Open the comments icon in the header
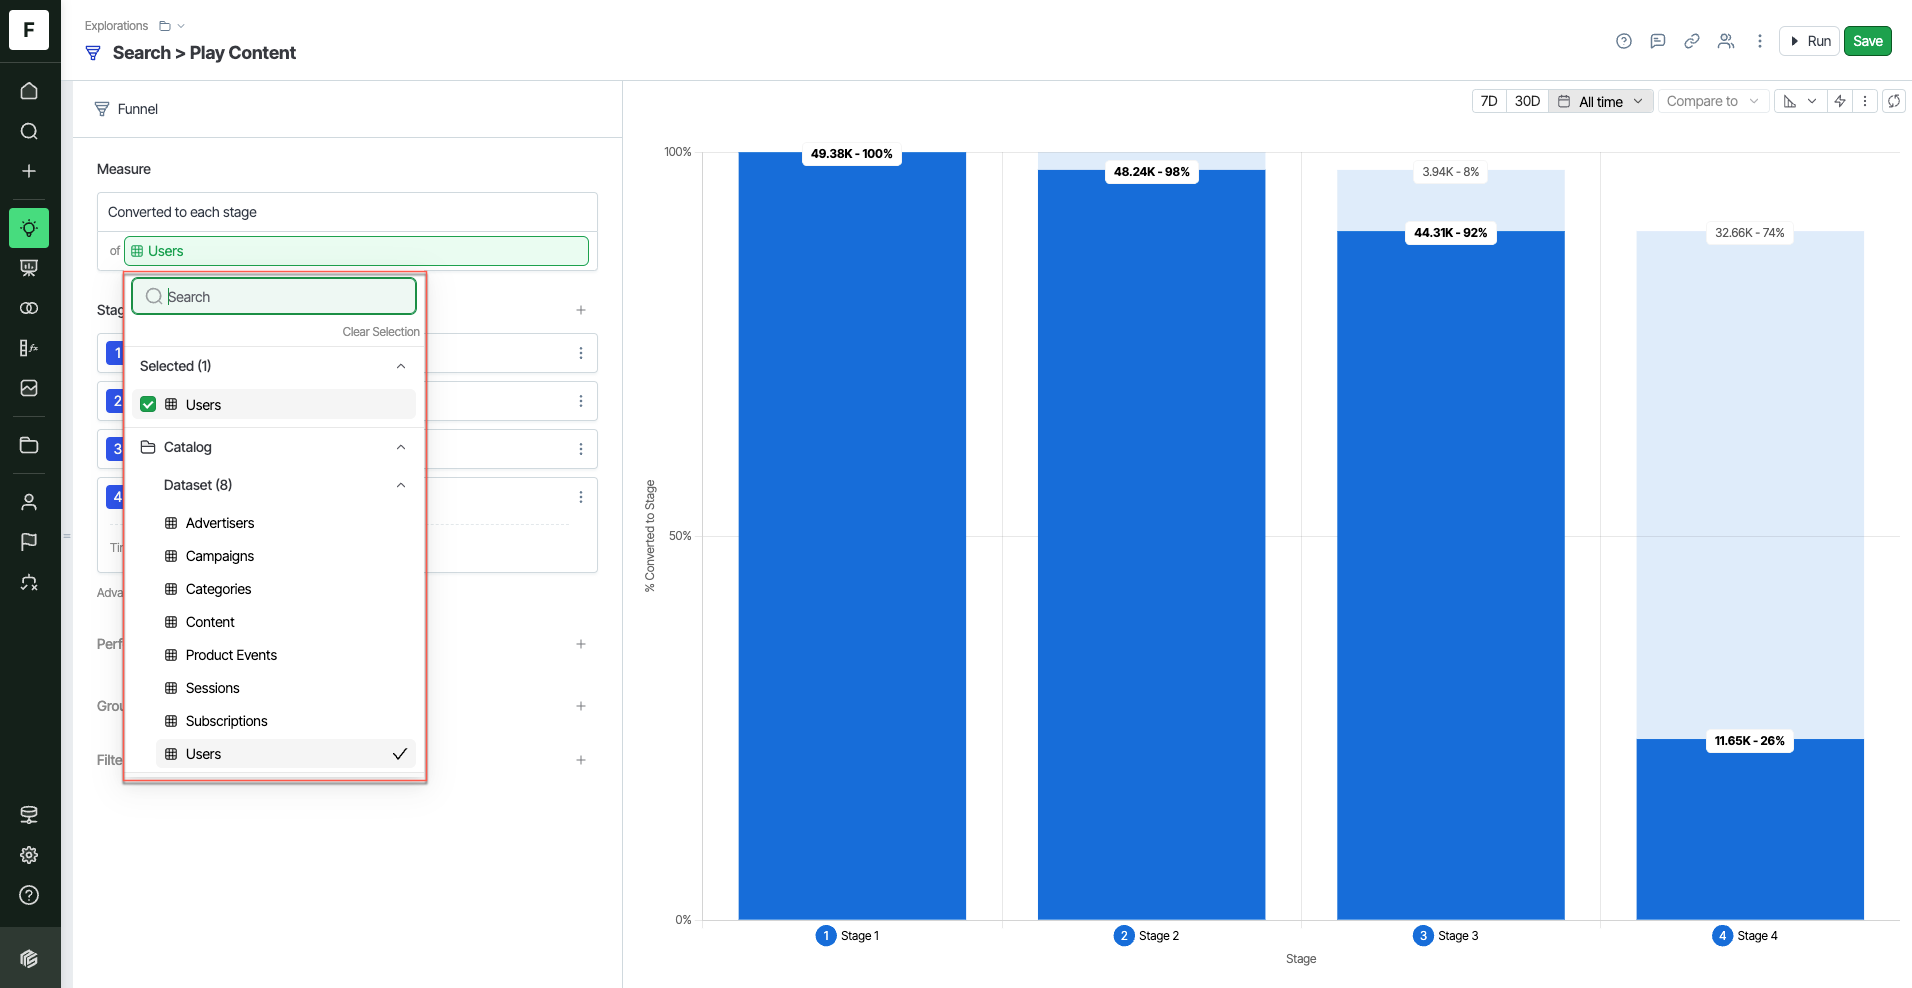The width and height of the screenshot is (1912, 988). coord(1658,41)
